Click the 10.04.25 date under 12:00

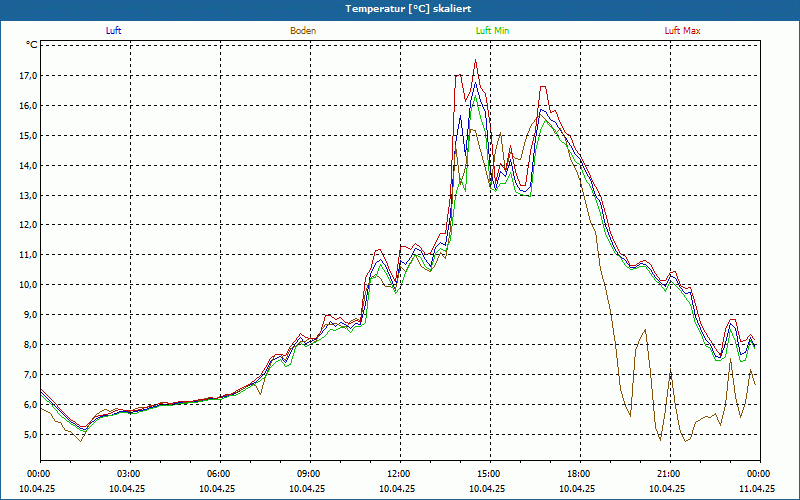pyautogui.click(x=396, y=488)
